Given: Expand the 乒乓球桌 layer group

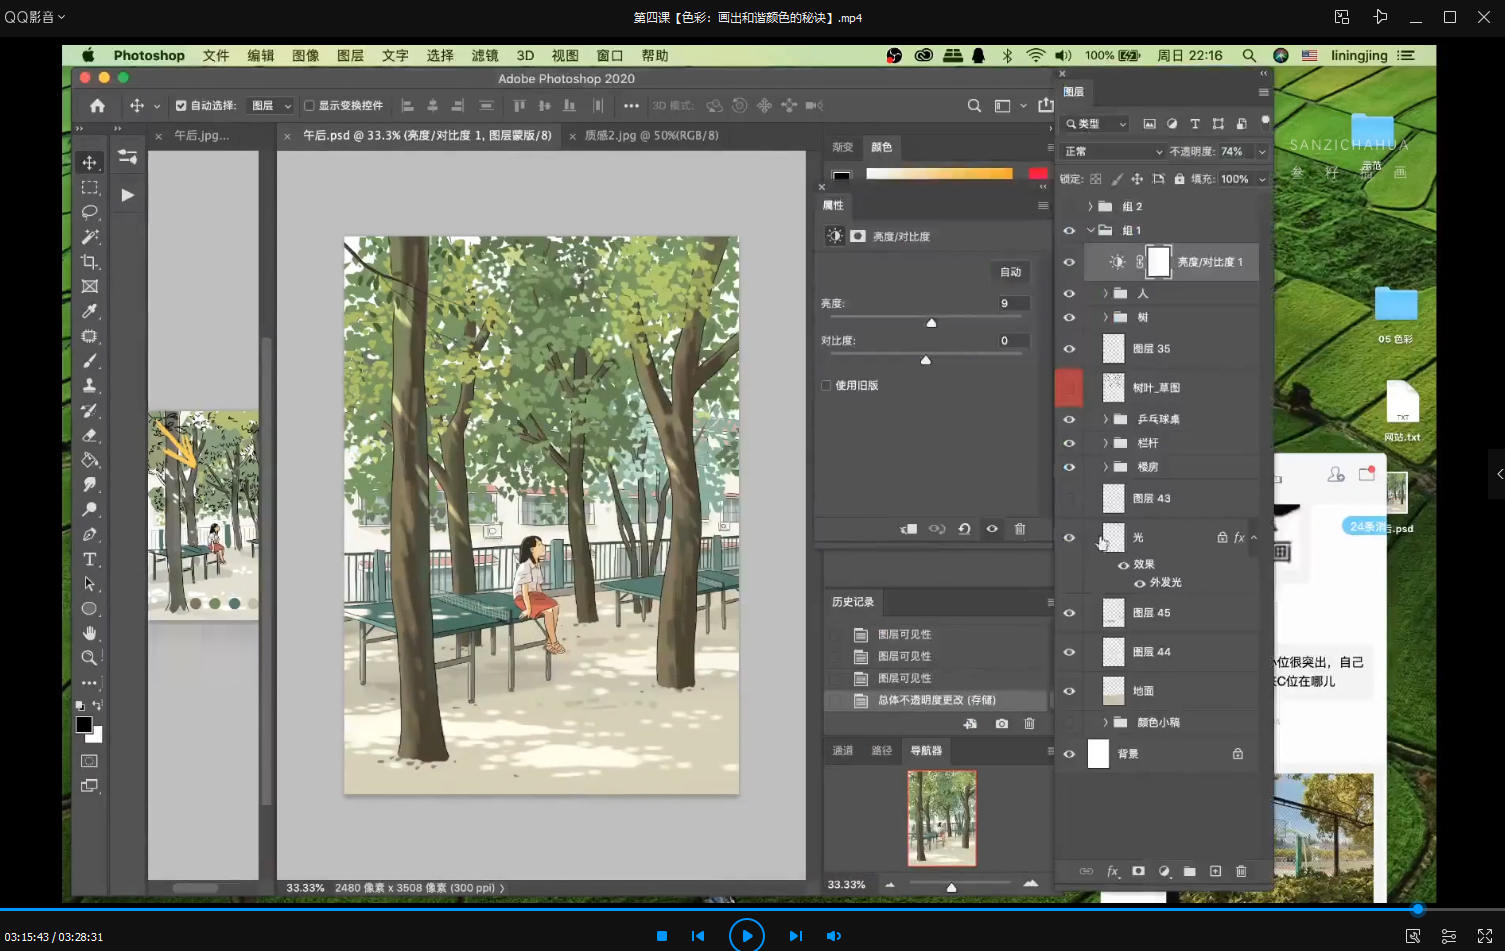Looking at the screenshot, I should (1105, 419).
